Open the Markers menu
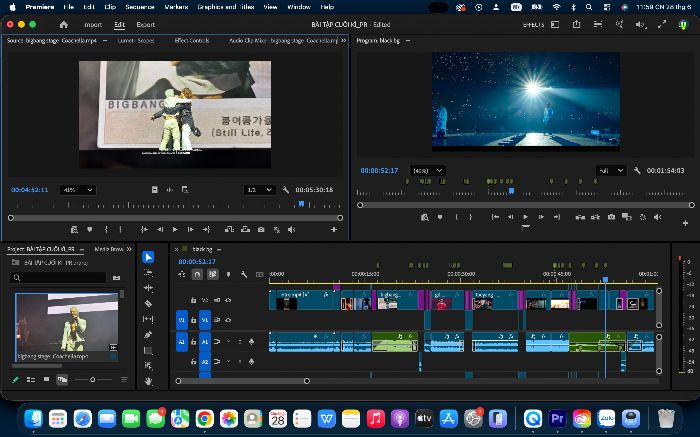 [176, 7]
